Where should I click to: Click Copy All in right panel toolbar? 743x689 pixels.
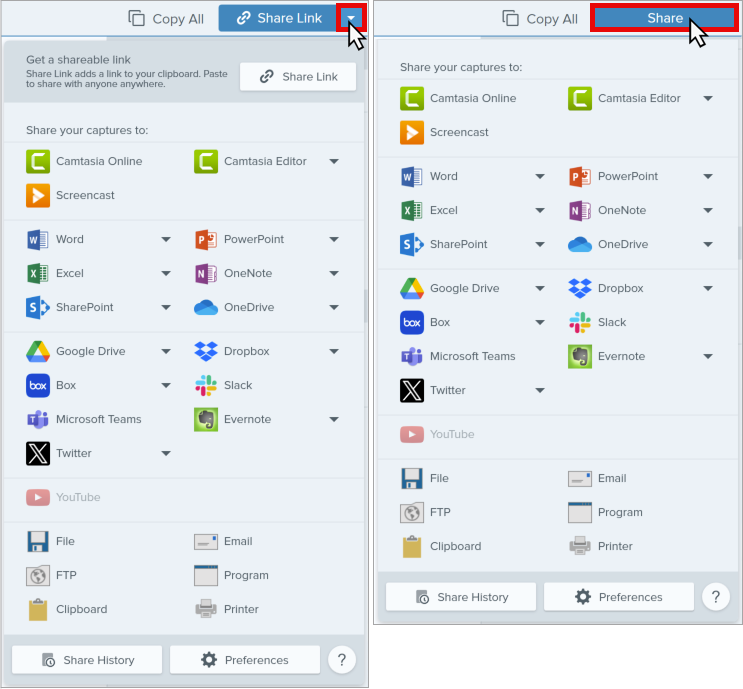point(540,19)
